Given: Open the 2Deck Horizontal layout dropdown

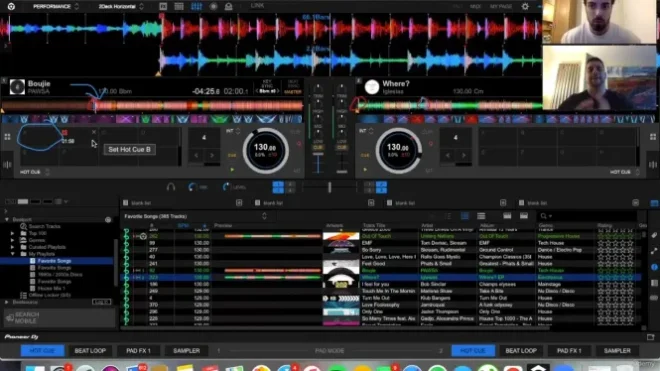Looking at the screenshot, I should pos(121,6).
